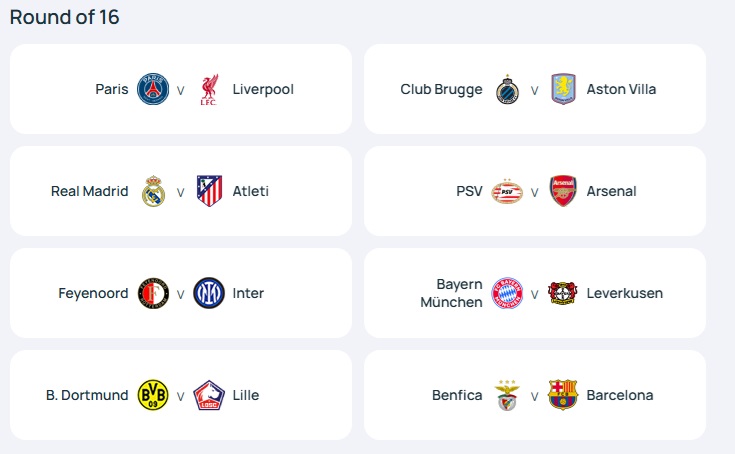This screenshot has height=454, width=735.
Task: Click the Bayern München logo
Action: pos(507,293)
